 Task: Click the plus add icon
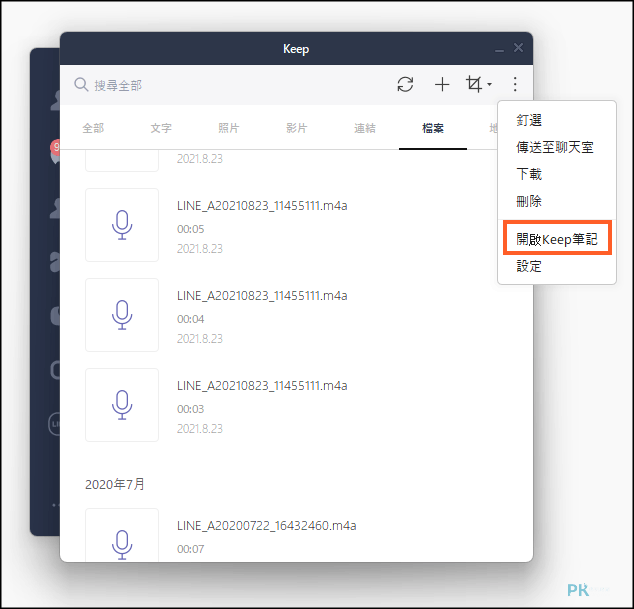click(x=442, y=85)
